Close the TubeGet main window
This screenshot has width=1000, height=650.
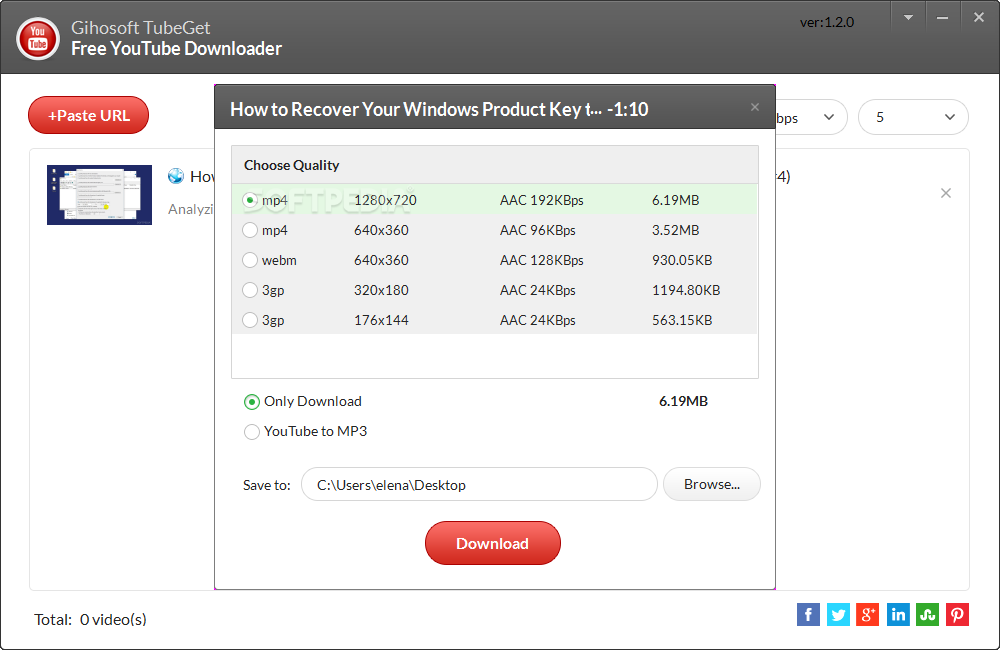[x=979, y=18]
